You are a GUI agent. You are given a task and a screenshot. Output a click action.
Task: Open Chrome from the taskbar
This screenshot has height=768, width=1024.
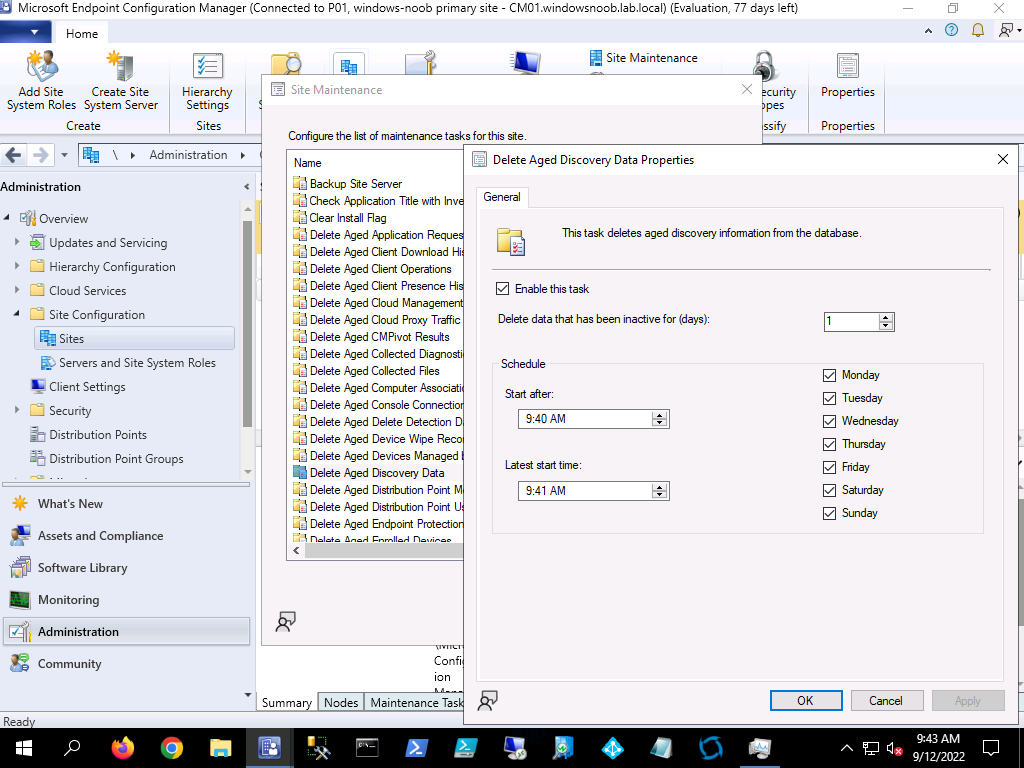(172, 748)
